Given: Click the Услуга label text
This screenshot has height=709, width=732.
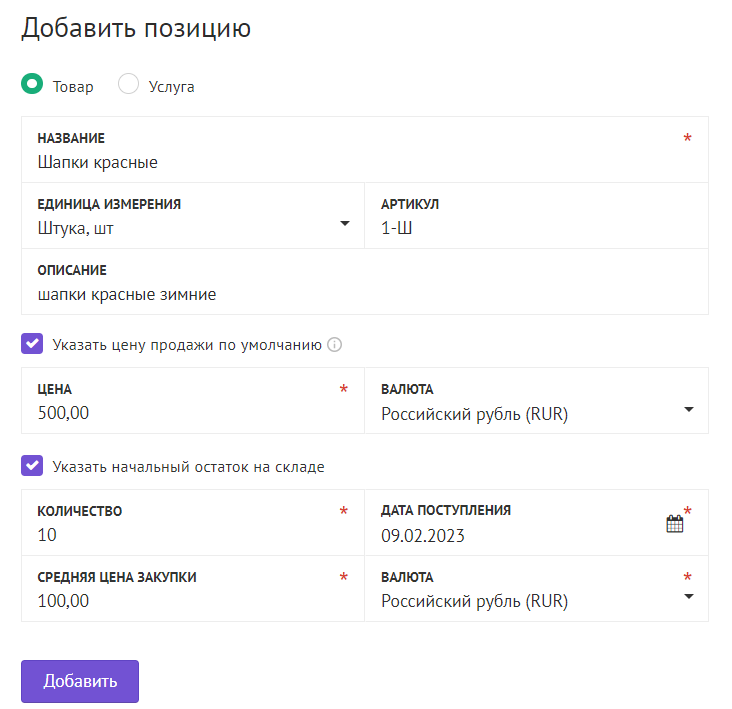Looking at the screenshot, I should pos(171,87).
